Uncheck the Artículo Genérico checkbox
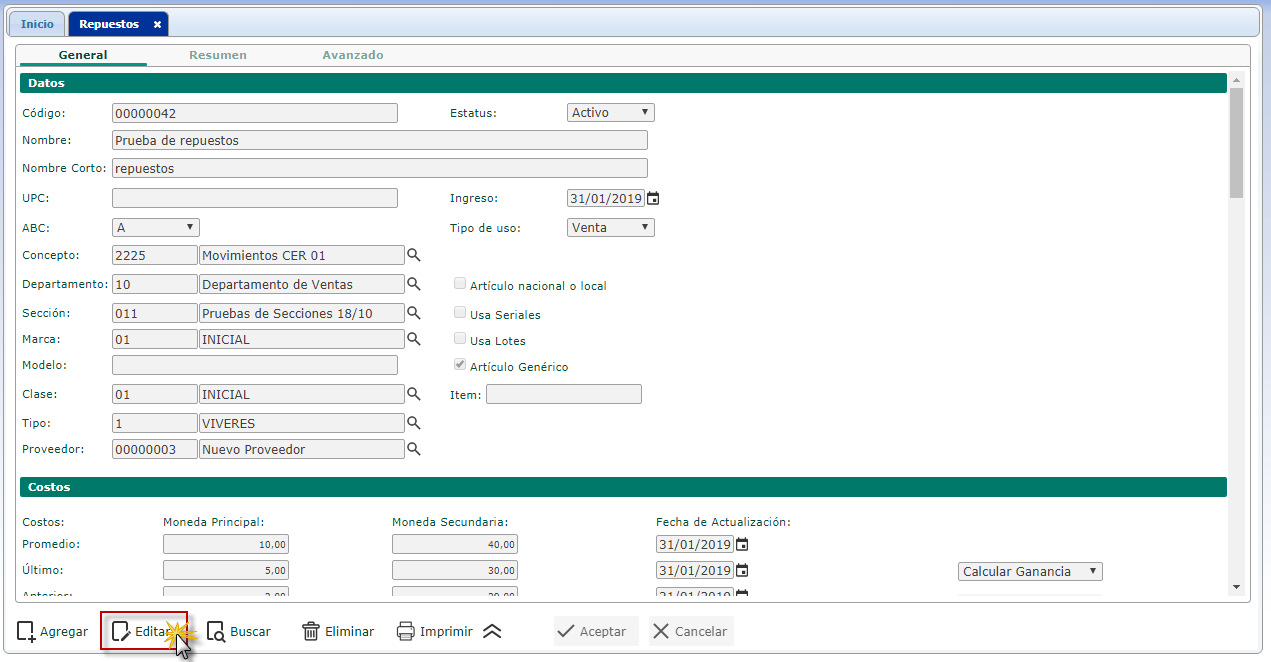1271x662 pixels. point(460,365)
